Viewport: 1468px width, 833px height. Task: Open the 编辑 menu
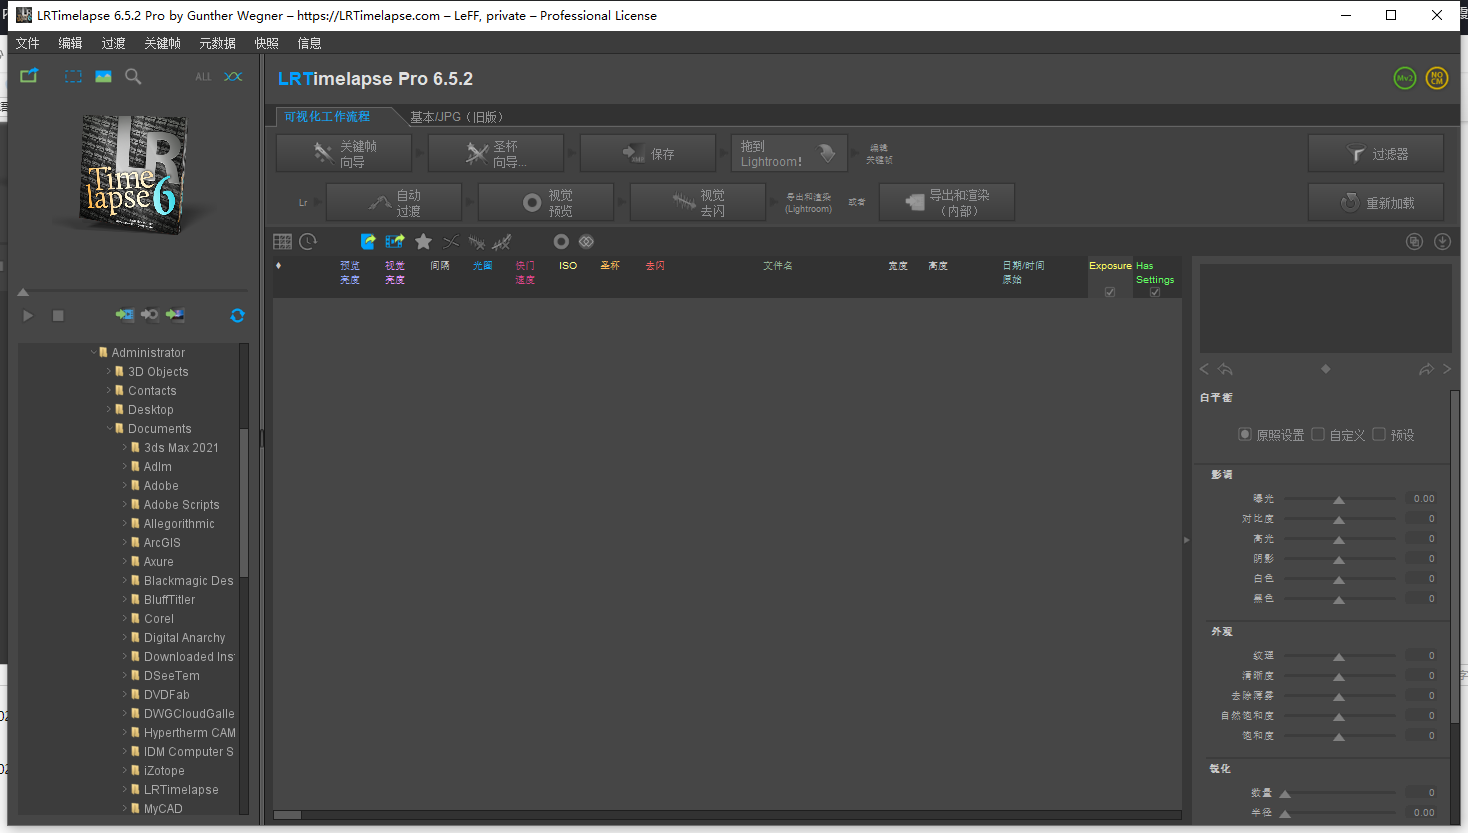tap(70, 43)
